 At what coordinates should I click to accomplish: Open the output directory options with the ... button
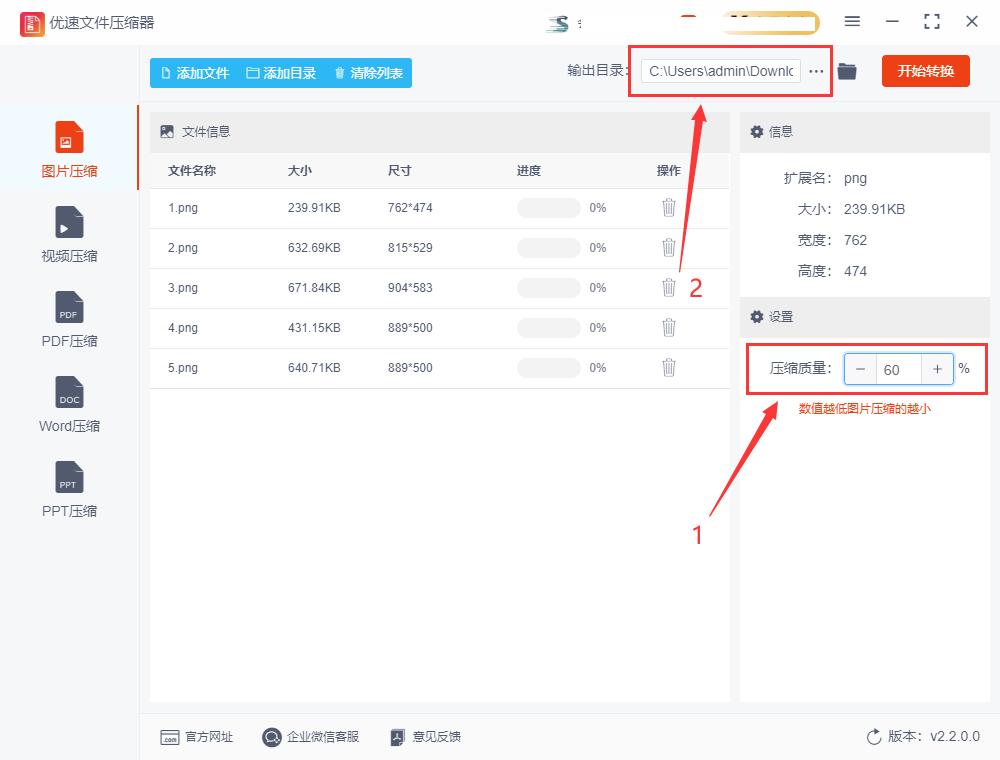click(816, 71)
